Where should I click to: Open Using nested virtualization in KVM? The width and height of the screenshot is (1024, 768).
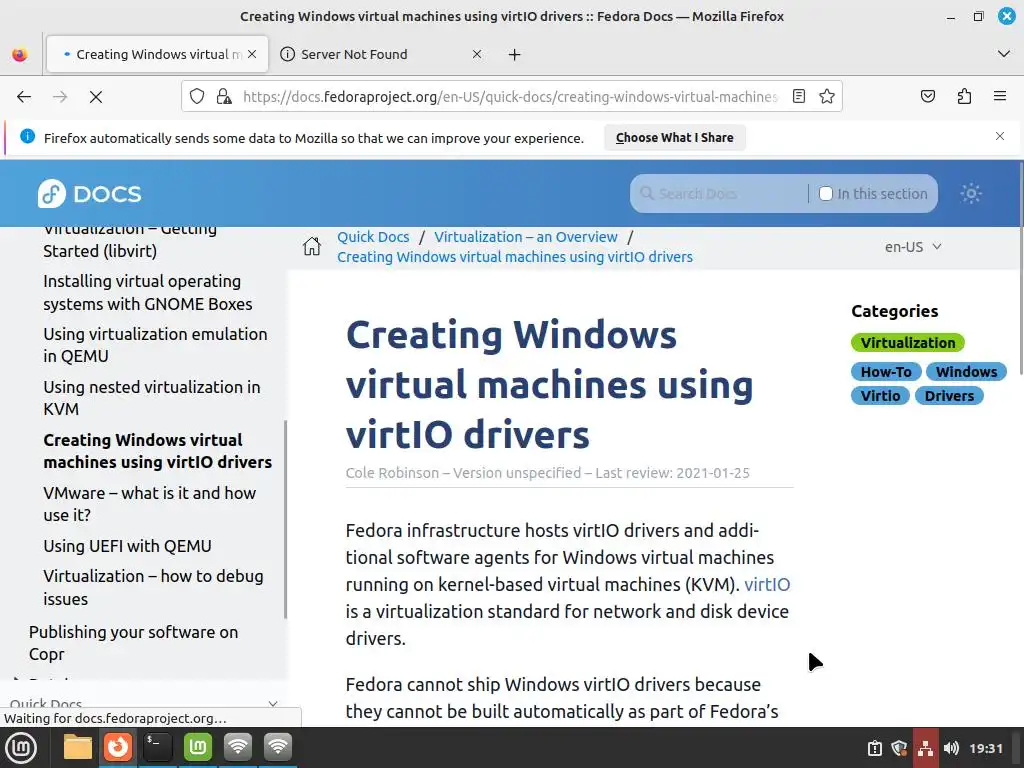[152, 398]
